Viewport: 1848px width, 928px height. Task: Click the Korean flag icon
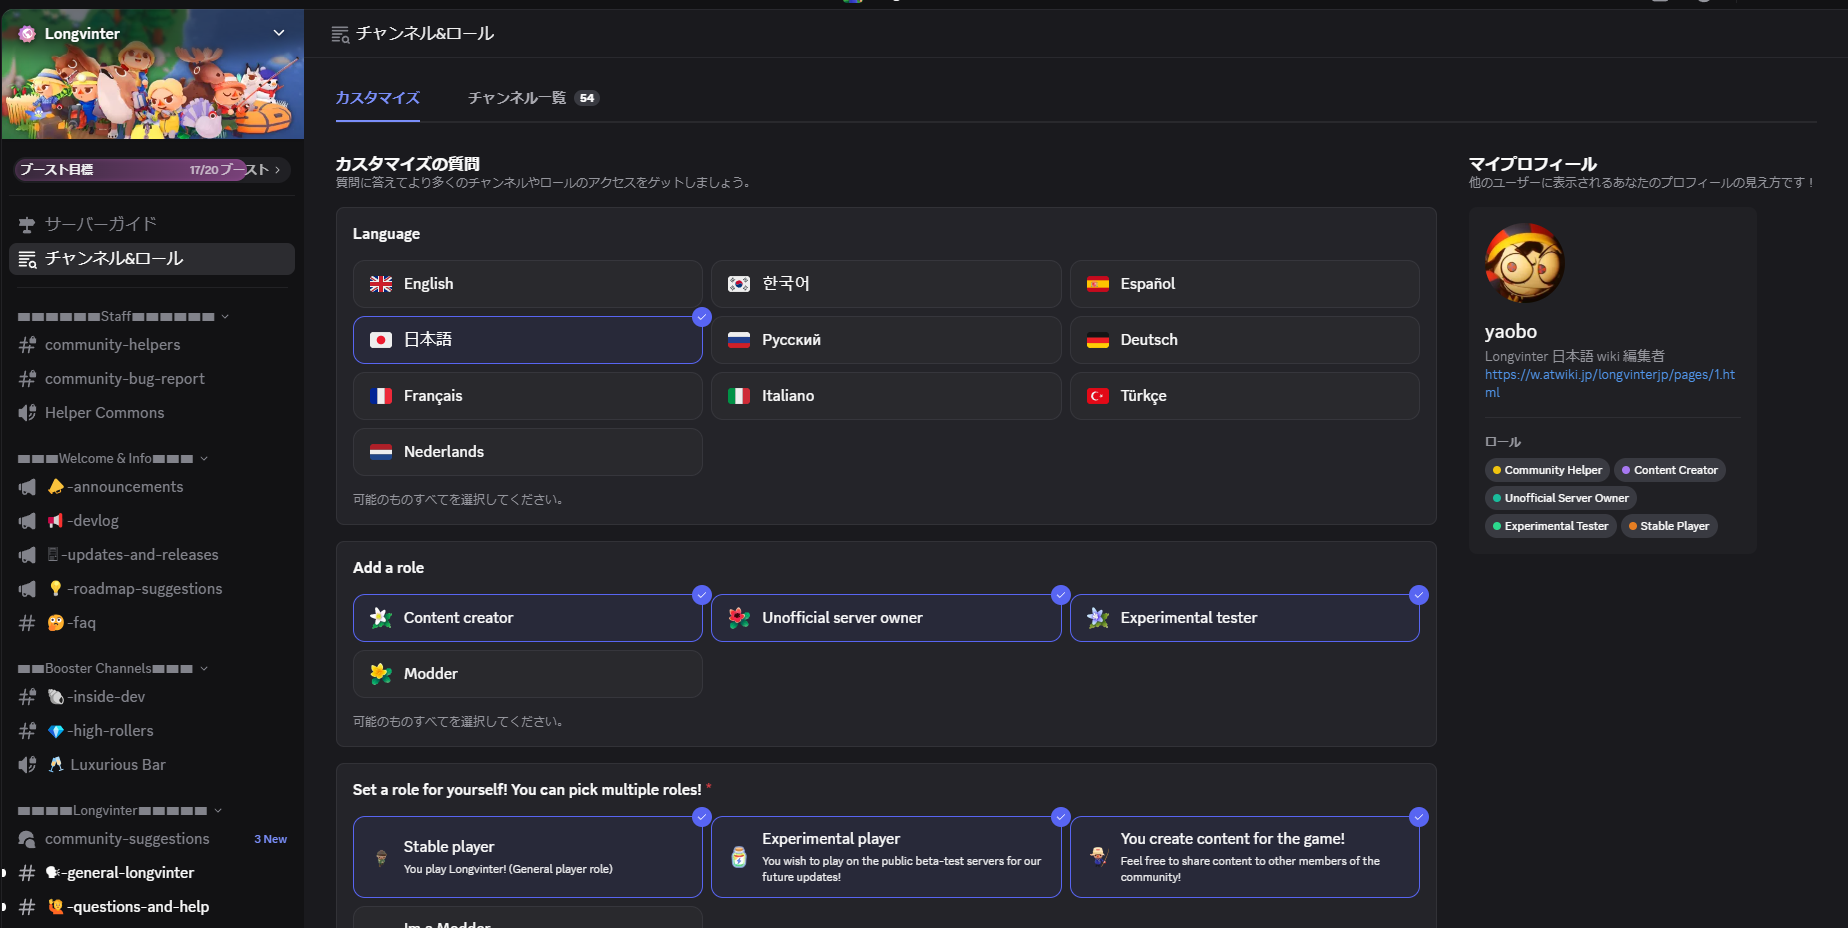[739, 284]
